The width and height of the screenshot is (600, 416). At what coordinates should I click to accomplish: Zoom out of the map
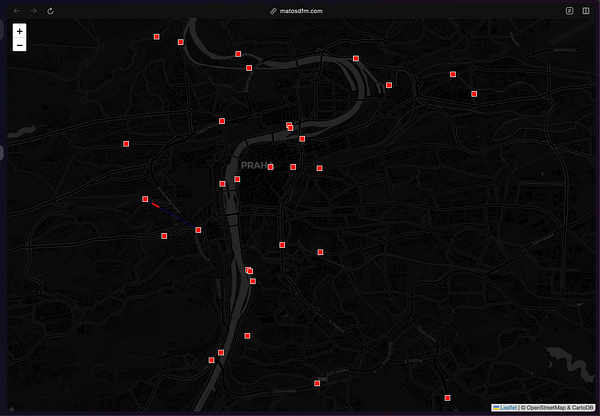[20, 45]
